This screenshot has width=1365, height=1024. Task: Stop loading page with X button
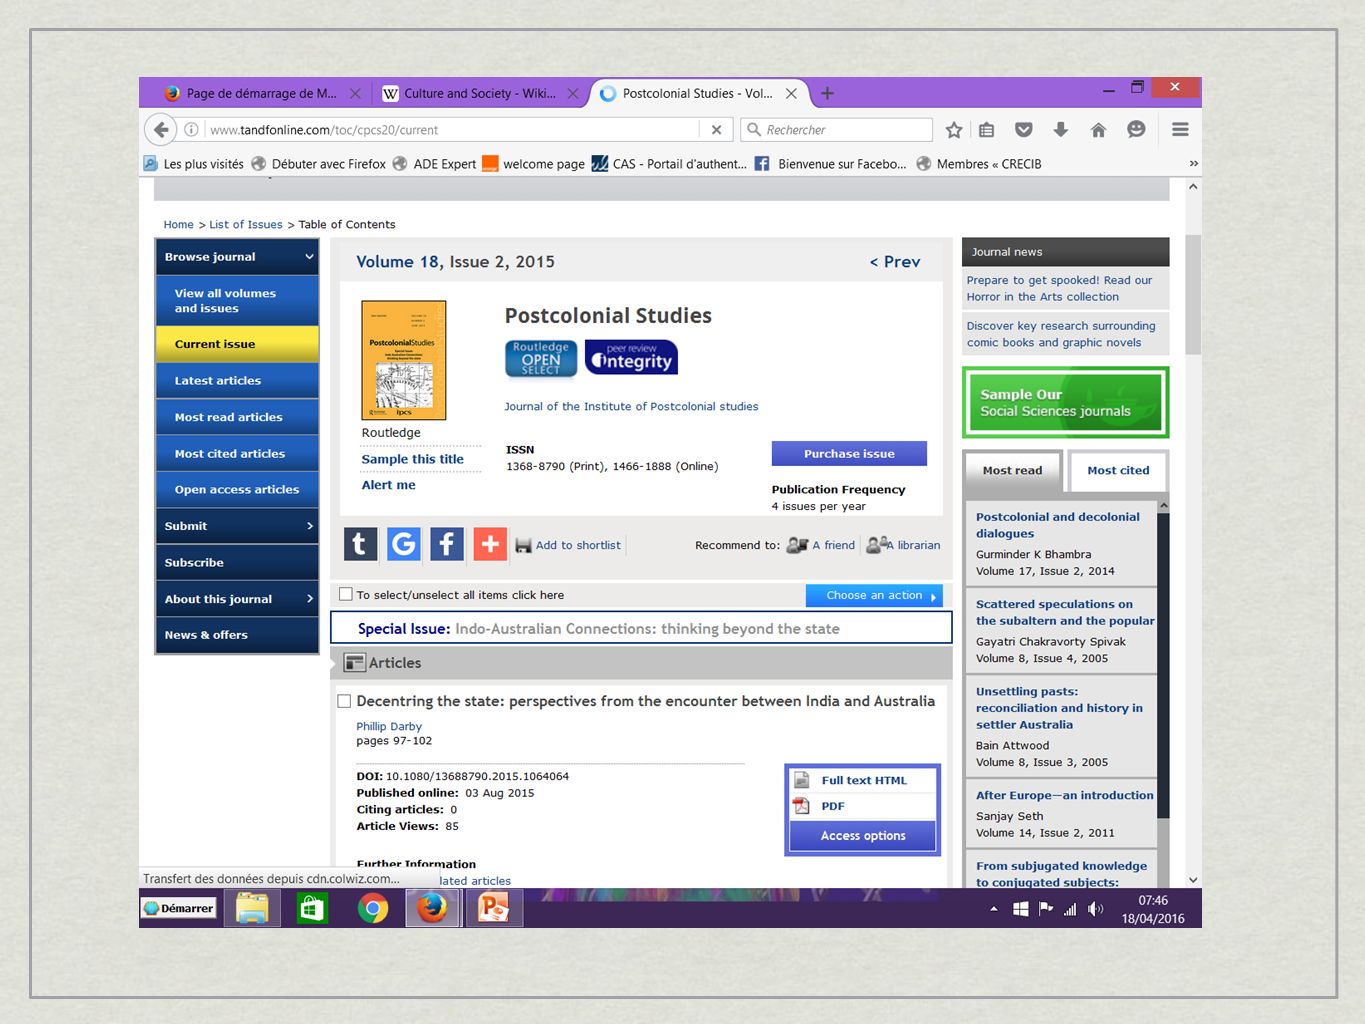pos(716,130)
